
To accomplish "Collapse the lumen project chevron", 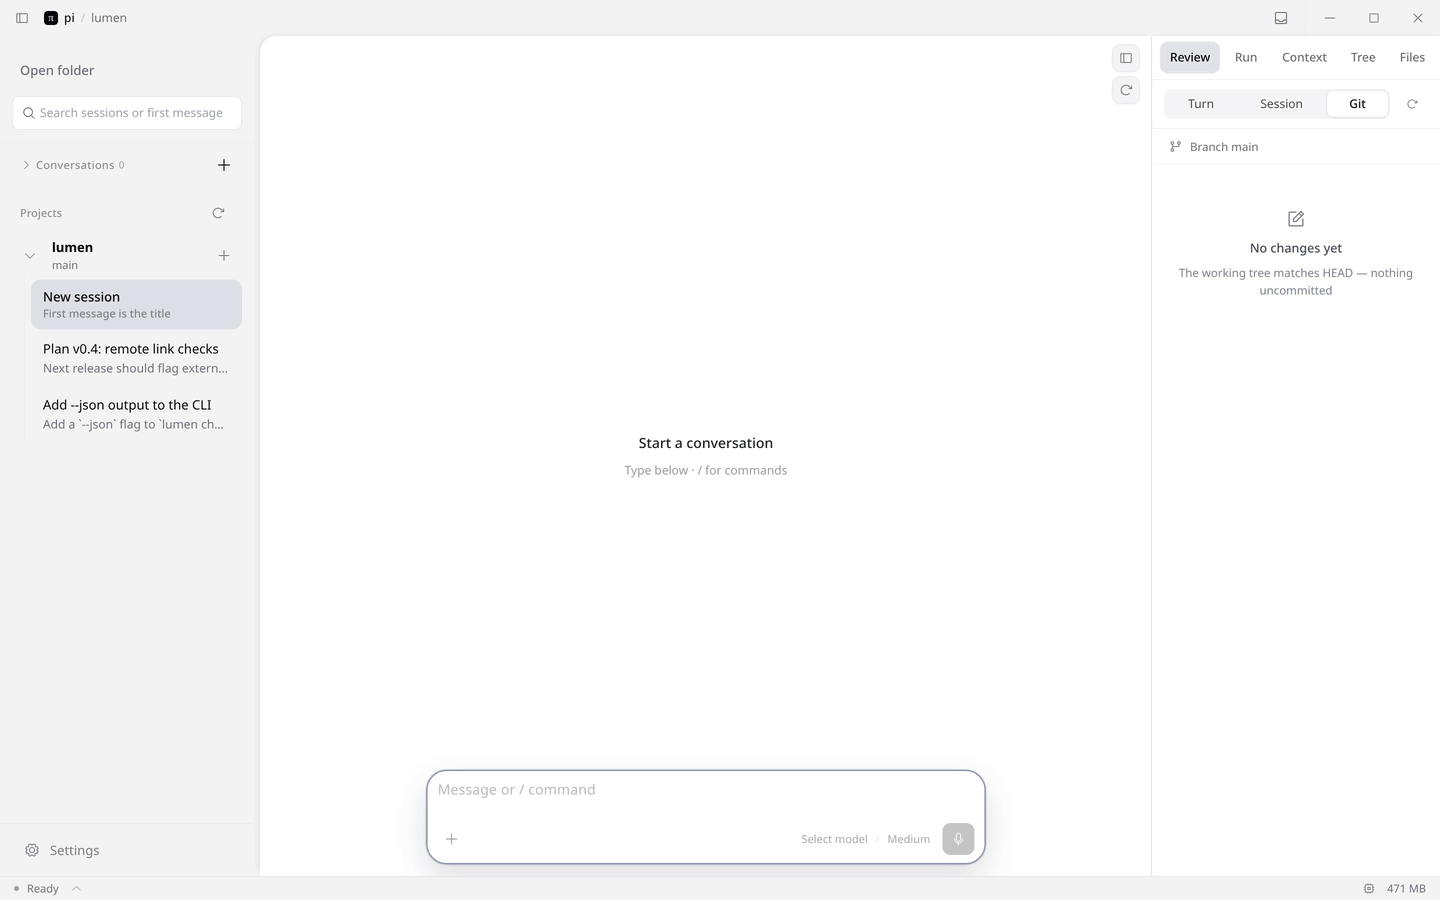I will click(30, 256).
